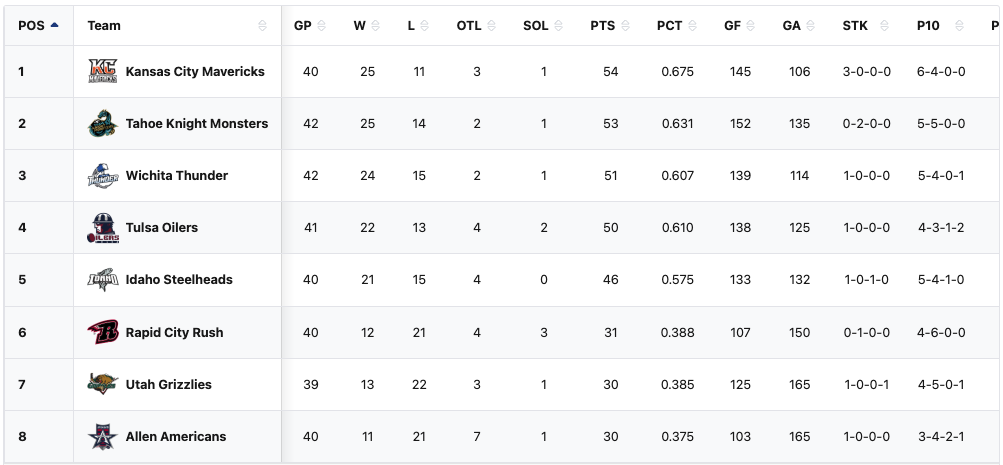The image size is (1003, 465).
Task: Select the Rapid City Rush table row
Action: pyautogui.click(x=500, y=332)
